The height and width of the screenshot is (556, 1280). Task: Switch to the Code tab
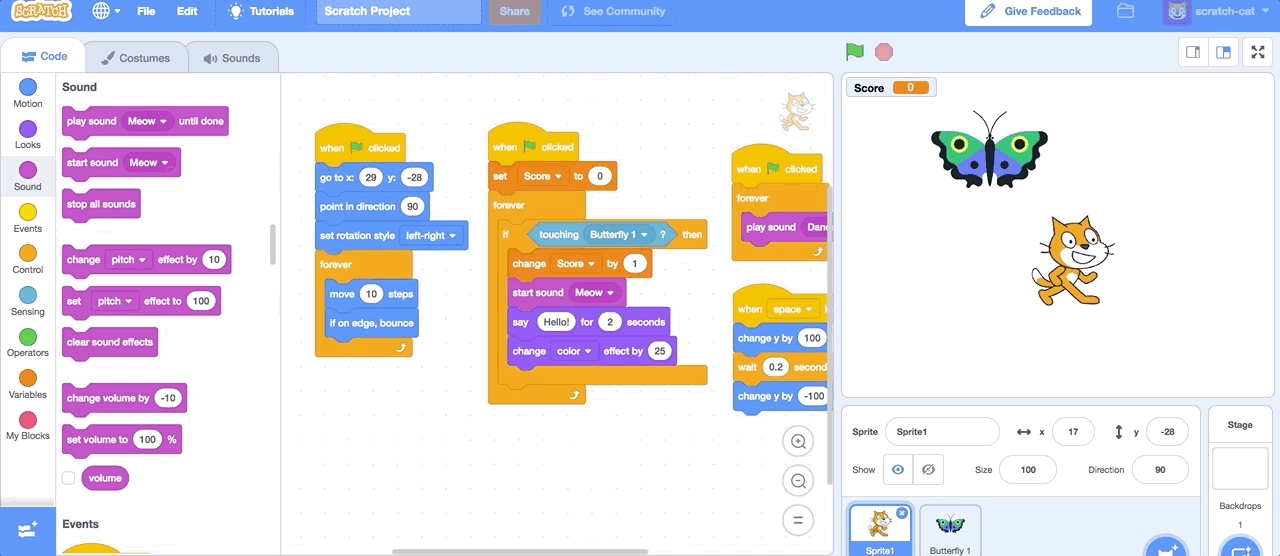coord(45,57)
